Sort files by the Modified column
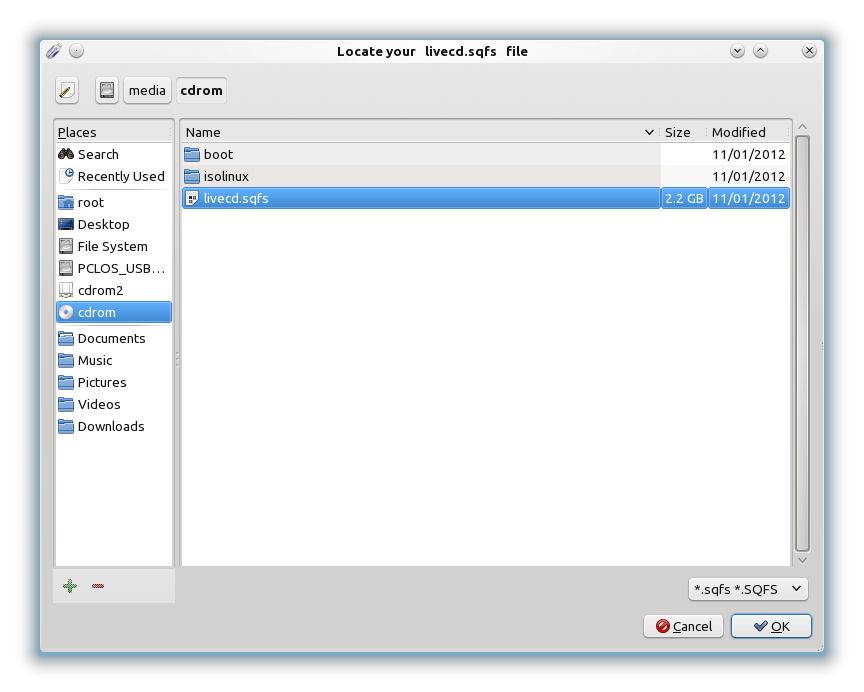Image resolution: width=864 pixels, height=692 pixels. pos(749,132)
